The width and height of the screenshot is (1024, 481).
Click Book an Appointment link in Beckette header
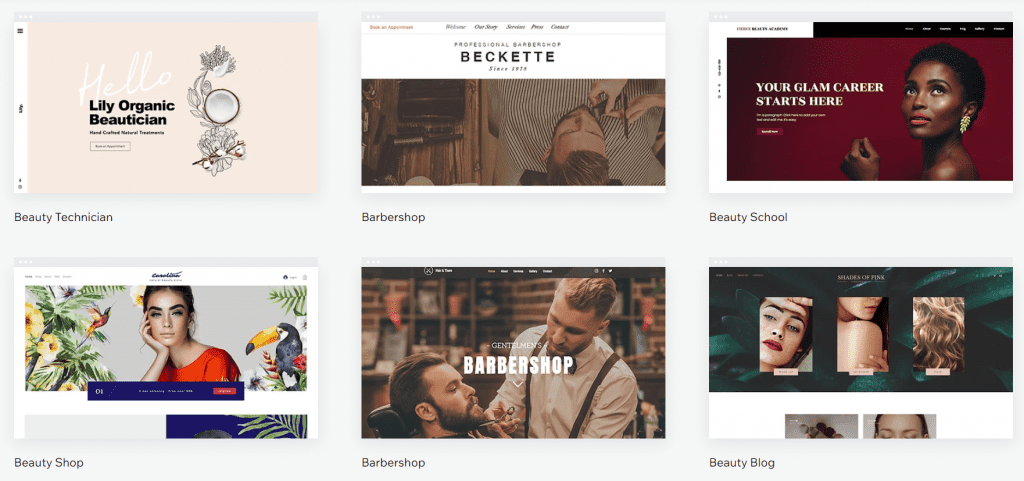(392, 27)
